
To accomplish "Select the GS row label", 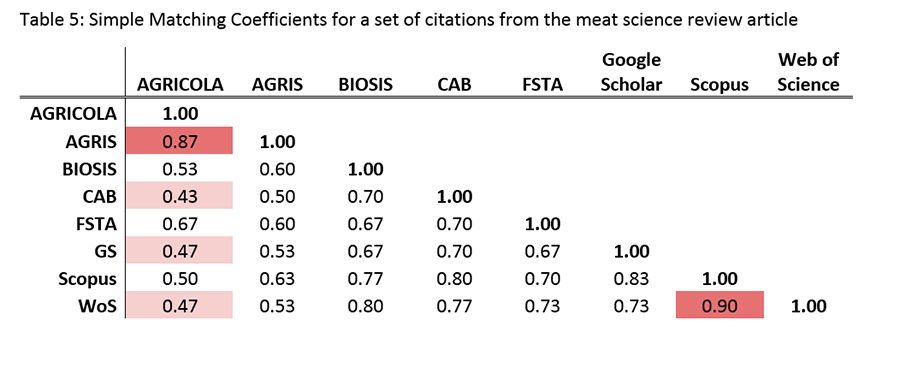I will pyautogui.click(x=106, y=251).
